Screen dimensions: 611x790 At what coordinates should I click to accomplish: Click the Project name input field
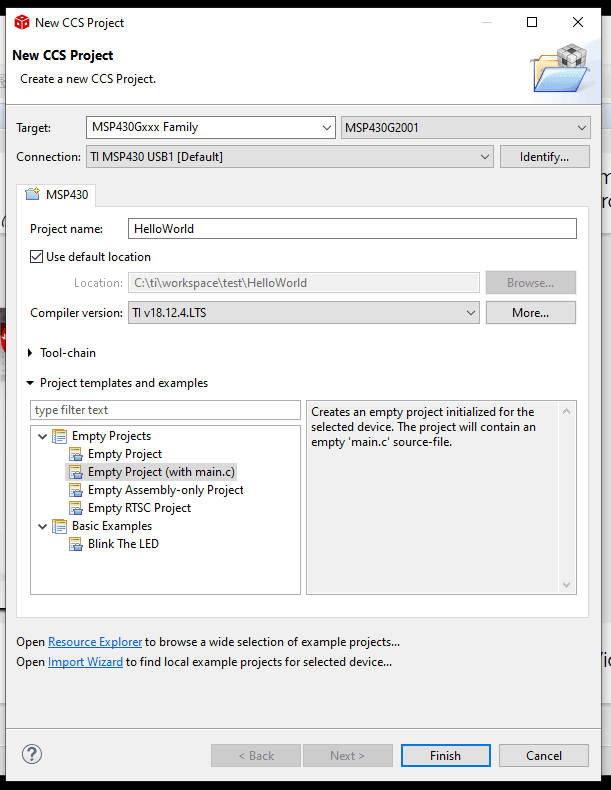(352, 229)
